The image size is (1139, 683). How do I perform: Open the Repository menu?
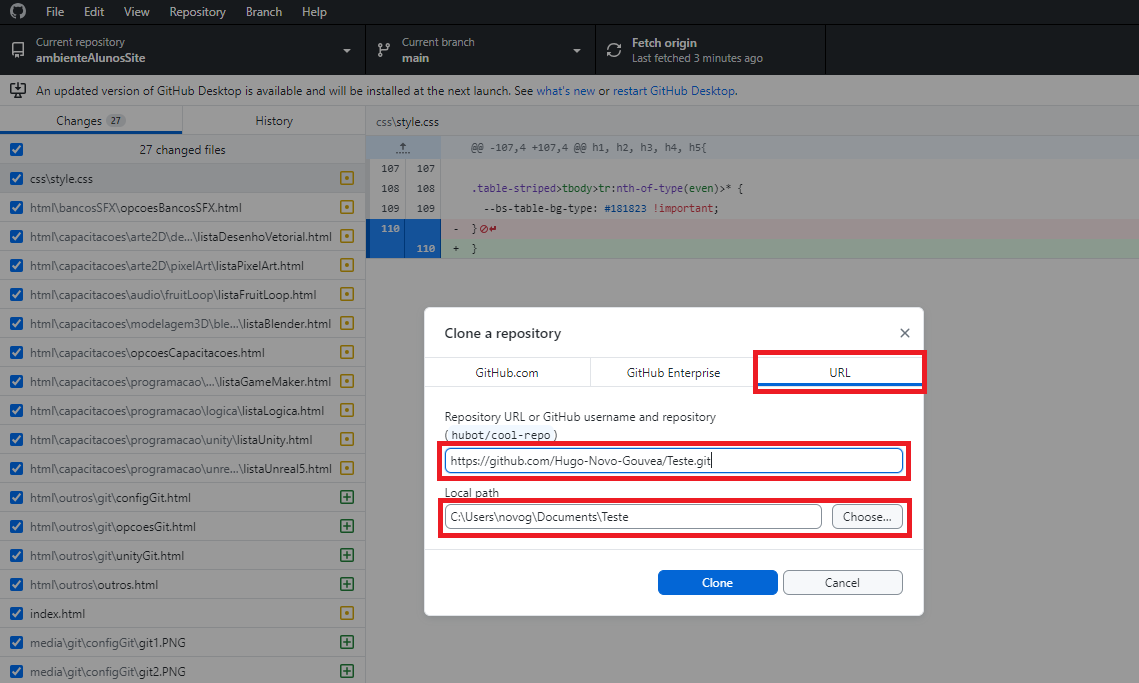tap(197, 12)
